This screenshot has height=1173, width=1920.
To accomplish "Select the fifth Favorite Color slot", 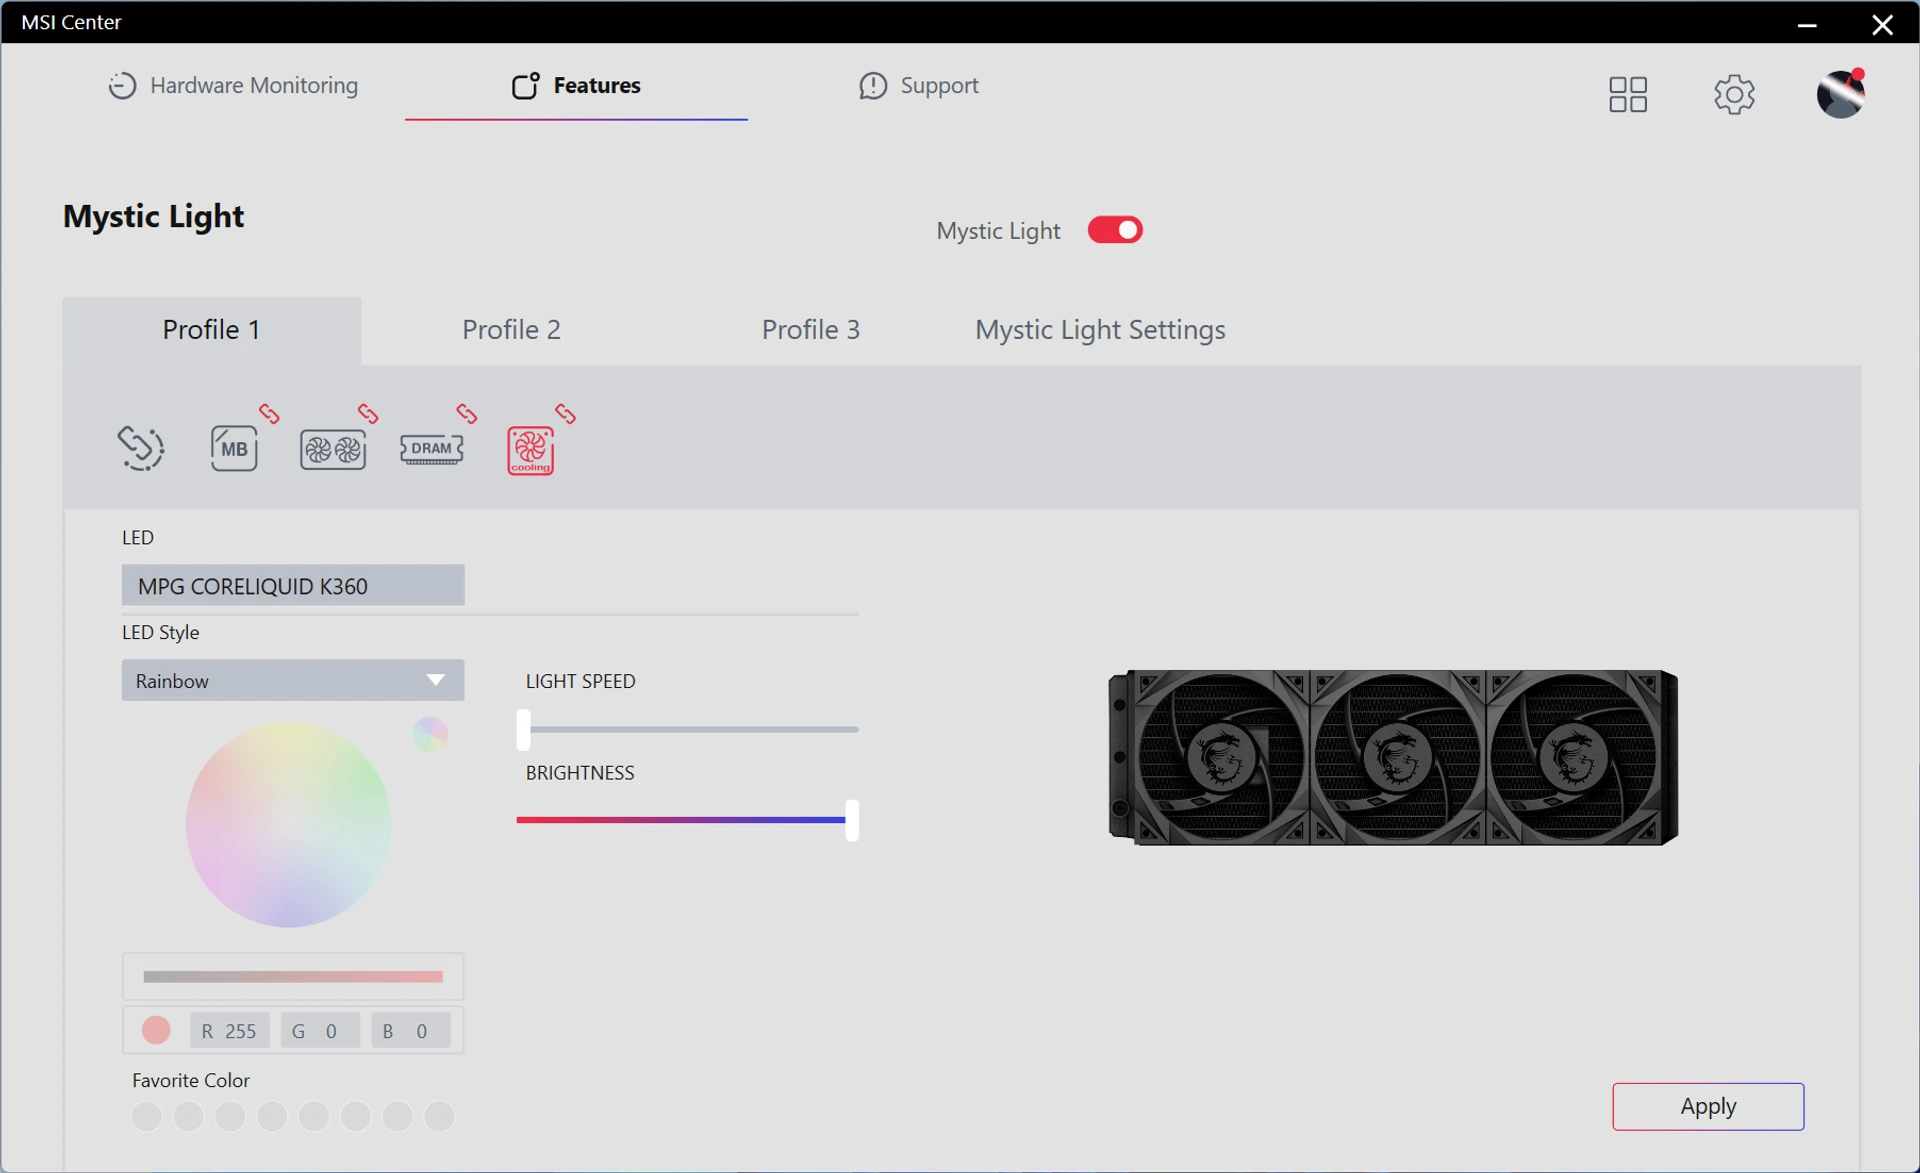I will coord(314,1116).
